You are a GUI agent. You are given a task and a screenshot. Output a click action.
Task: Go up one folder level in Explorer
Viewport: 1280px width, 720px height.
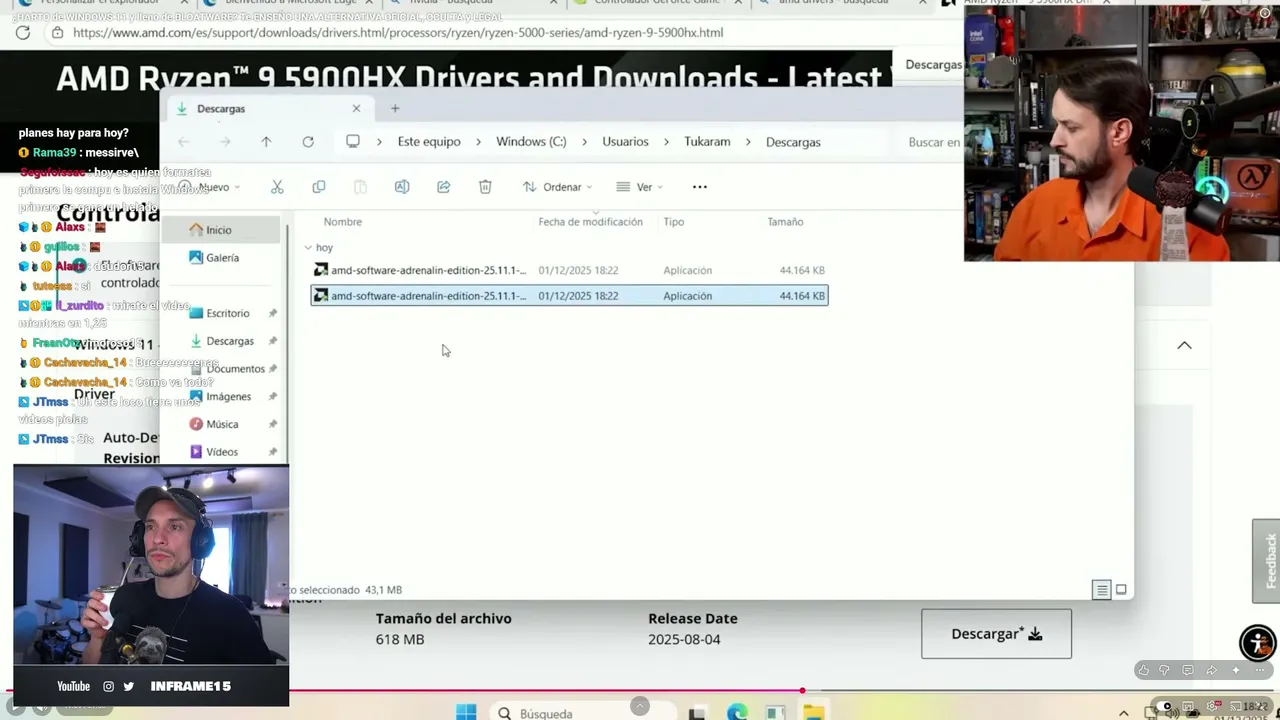tap(266, 142)
